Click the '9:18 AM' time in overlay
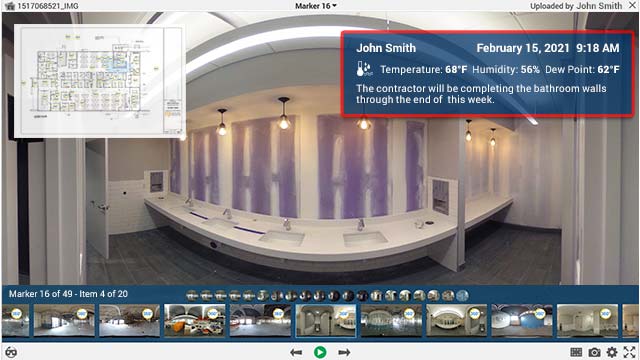 tap(598, 48)
